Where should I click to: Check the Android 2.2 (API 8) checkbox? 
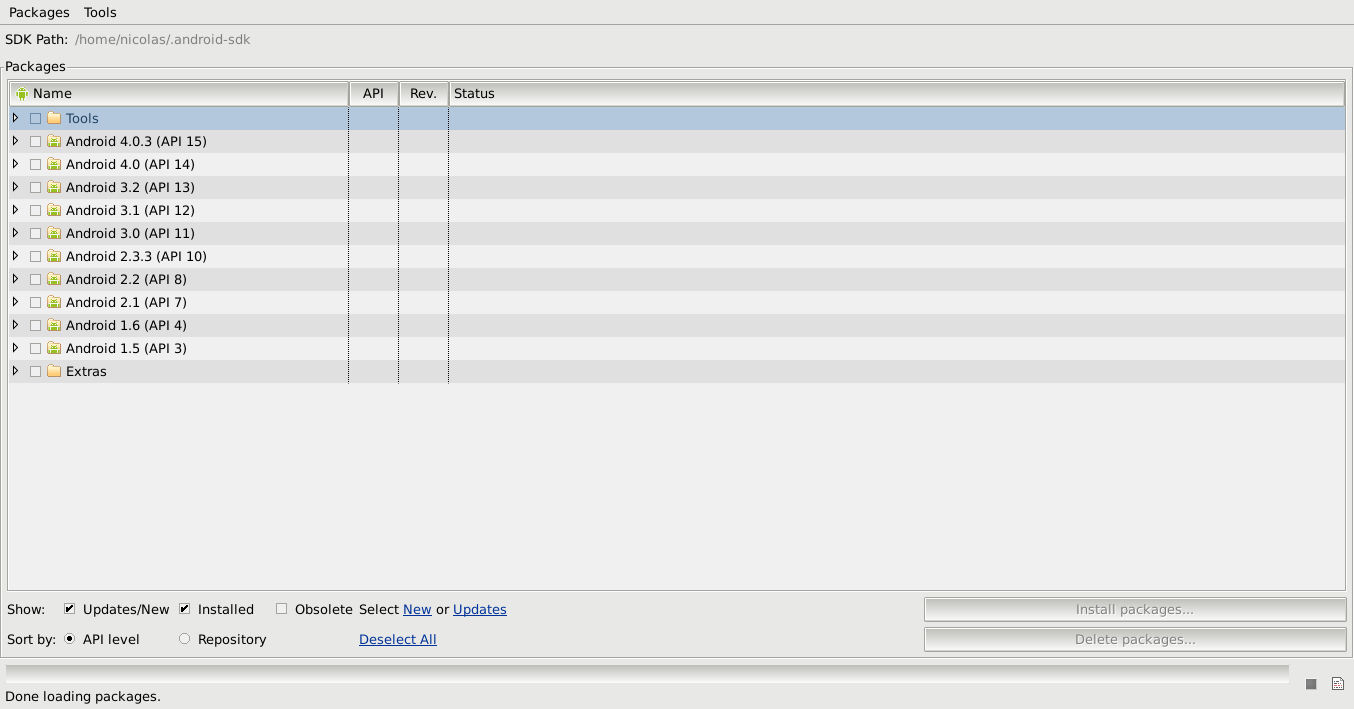click(36, 279)
